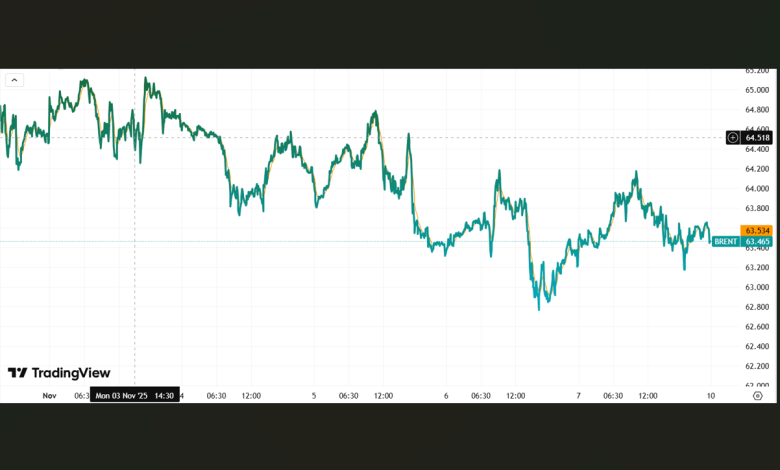Image resolution: width=780 pixels, height=470 pixels.
Task: Click the 63.000 price scale level
Action: pos(757,287)
